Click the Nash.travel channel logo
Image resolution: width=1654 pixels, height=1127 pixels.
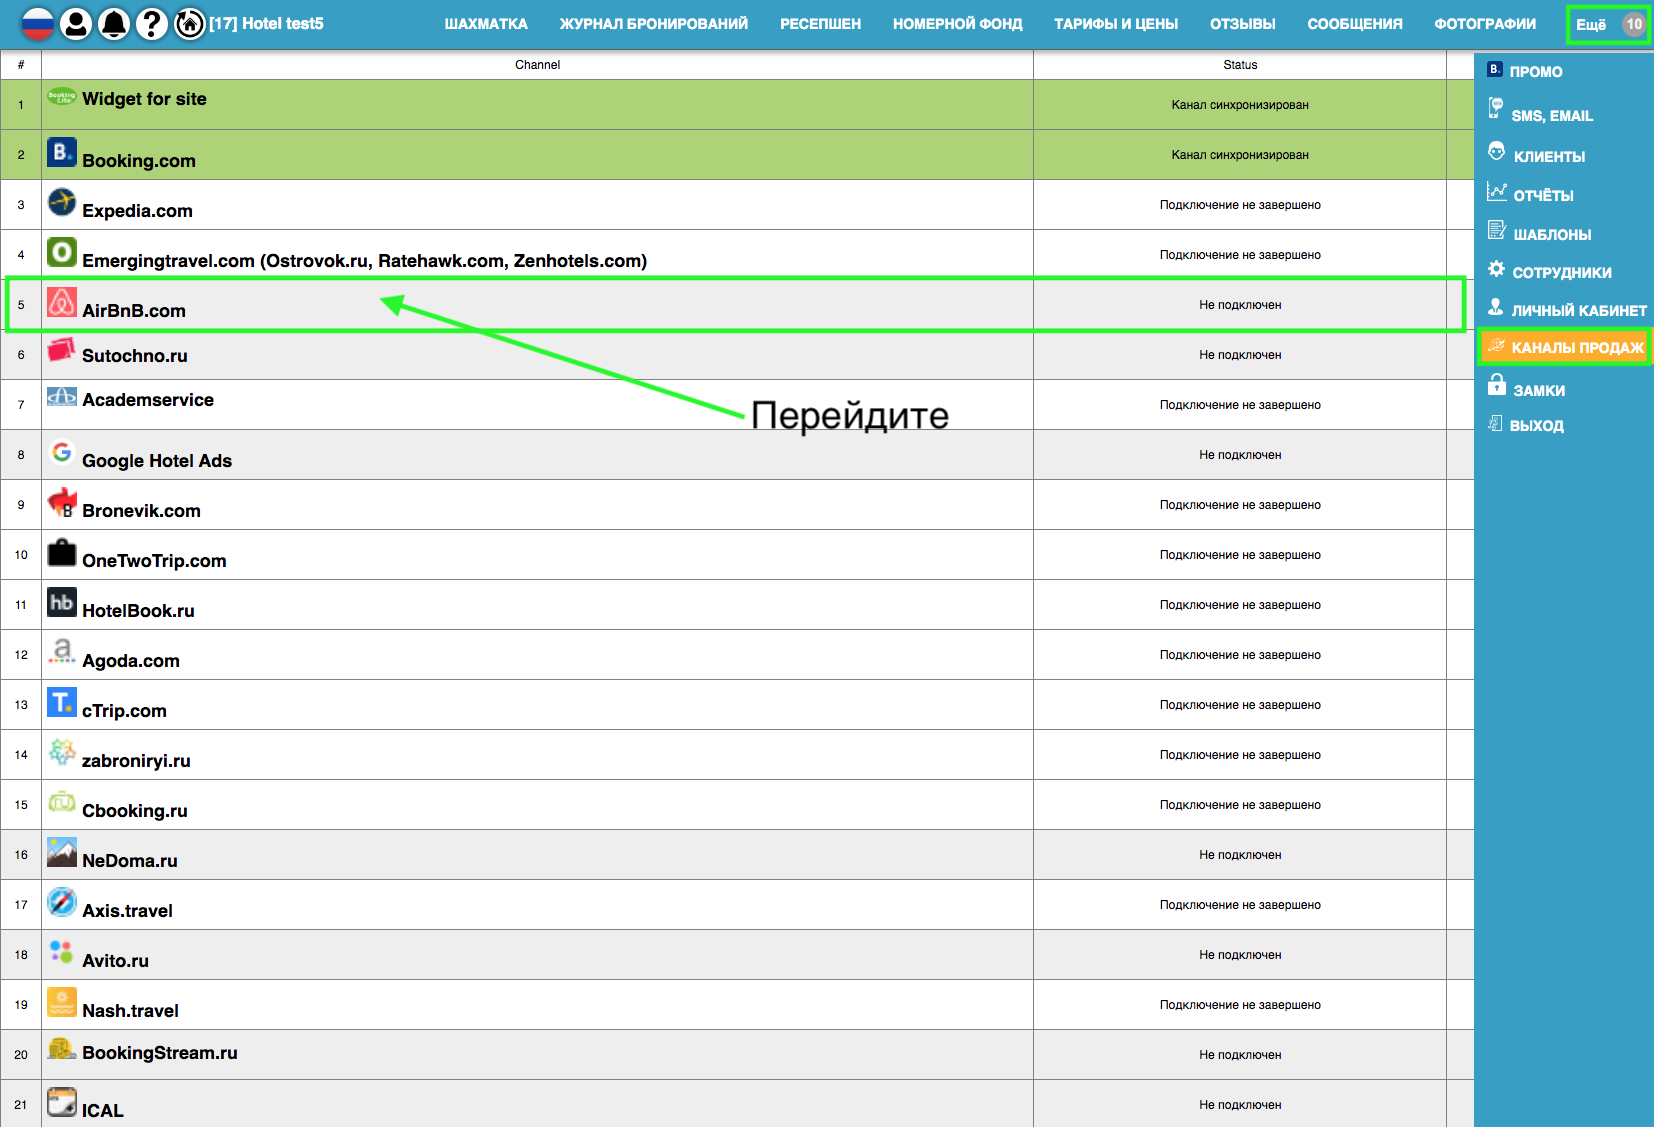tap(62, 1002)
